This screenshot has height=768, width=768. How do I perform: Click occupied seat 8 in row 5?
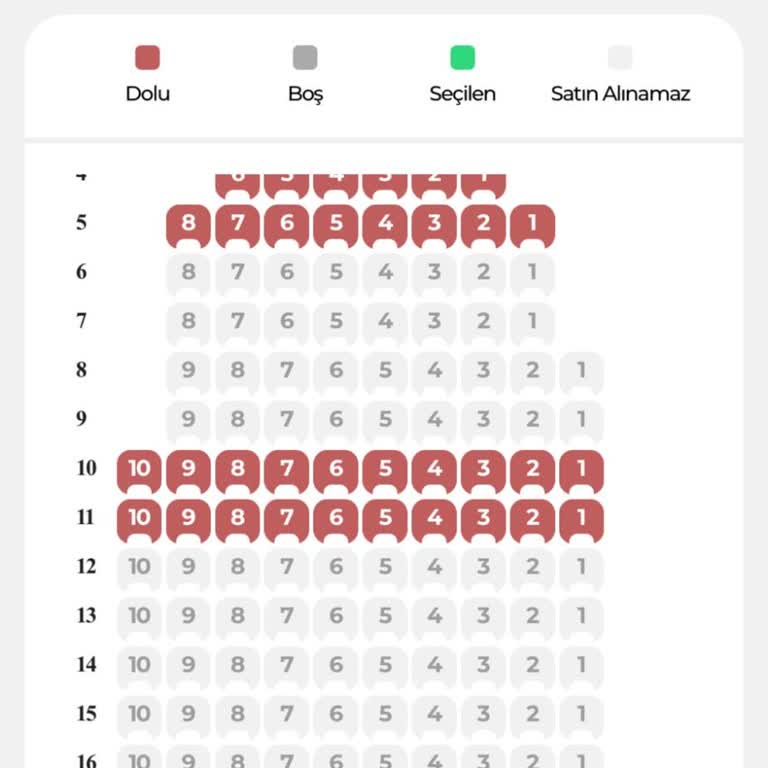(x=188, y=223)
